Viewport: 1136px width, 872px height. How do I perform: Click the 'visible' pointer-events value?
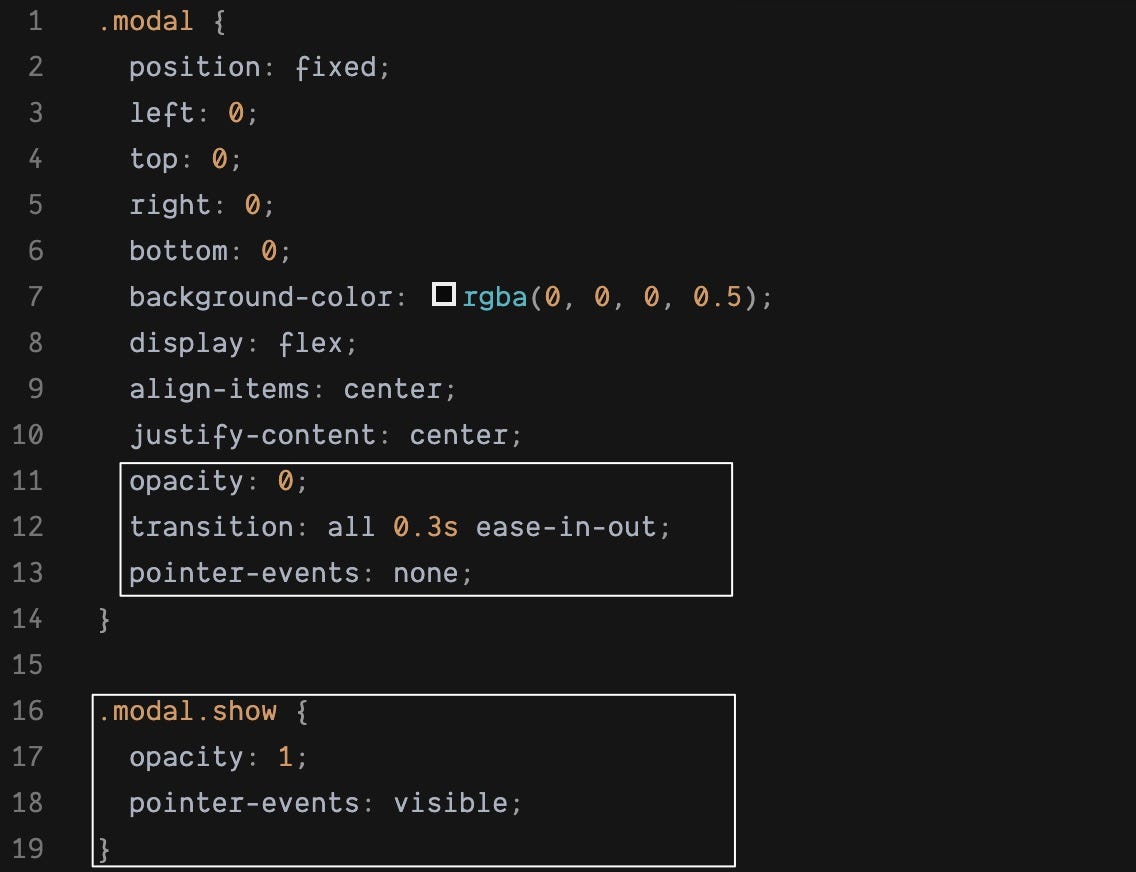pos(451,803)
